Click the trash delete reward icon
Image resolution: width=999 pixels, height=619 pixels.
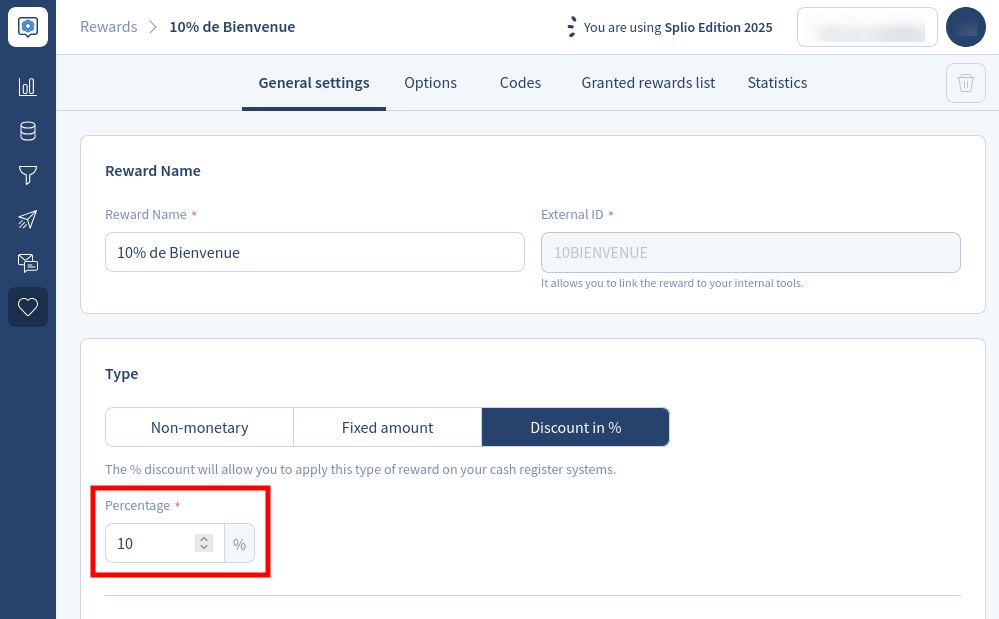(965, 83)
